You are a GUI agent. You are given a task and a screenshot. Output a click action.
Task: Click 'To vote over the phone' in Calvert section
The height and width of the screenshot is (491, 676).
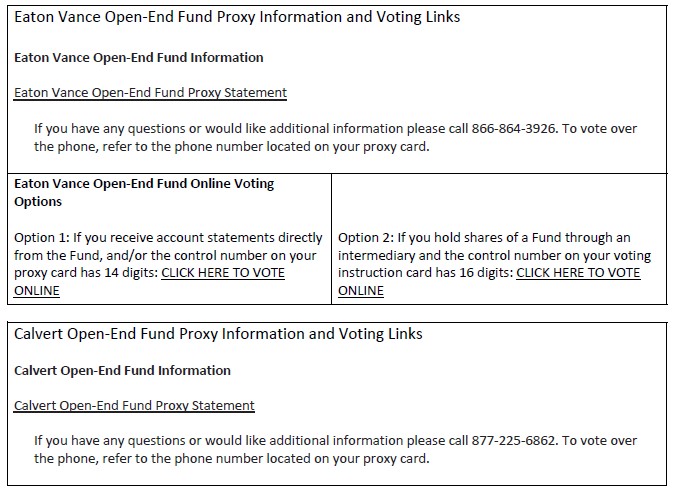(x=589, y=441)
